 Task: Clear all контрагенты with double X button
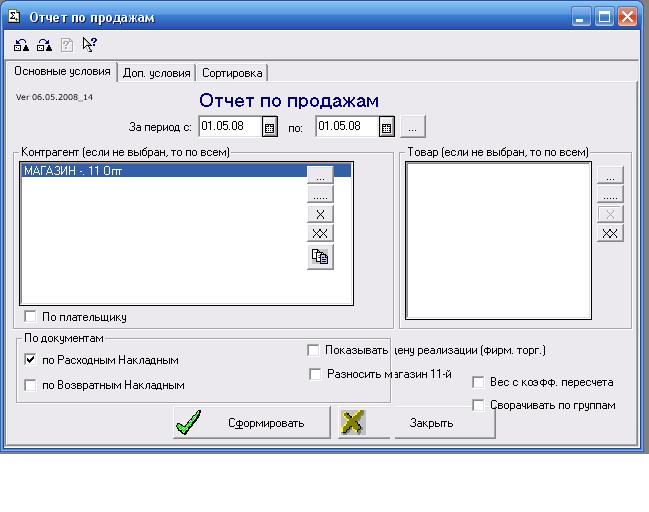coord(320,234)
